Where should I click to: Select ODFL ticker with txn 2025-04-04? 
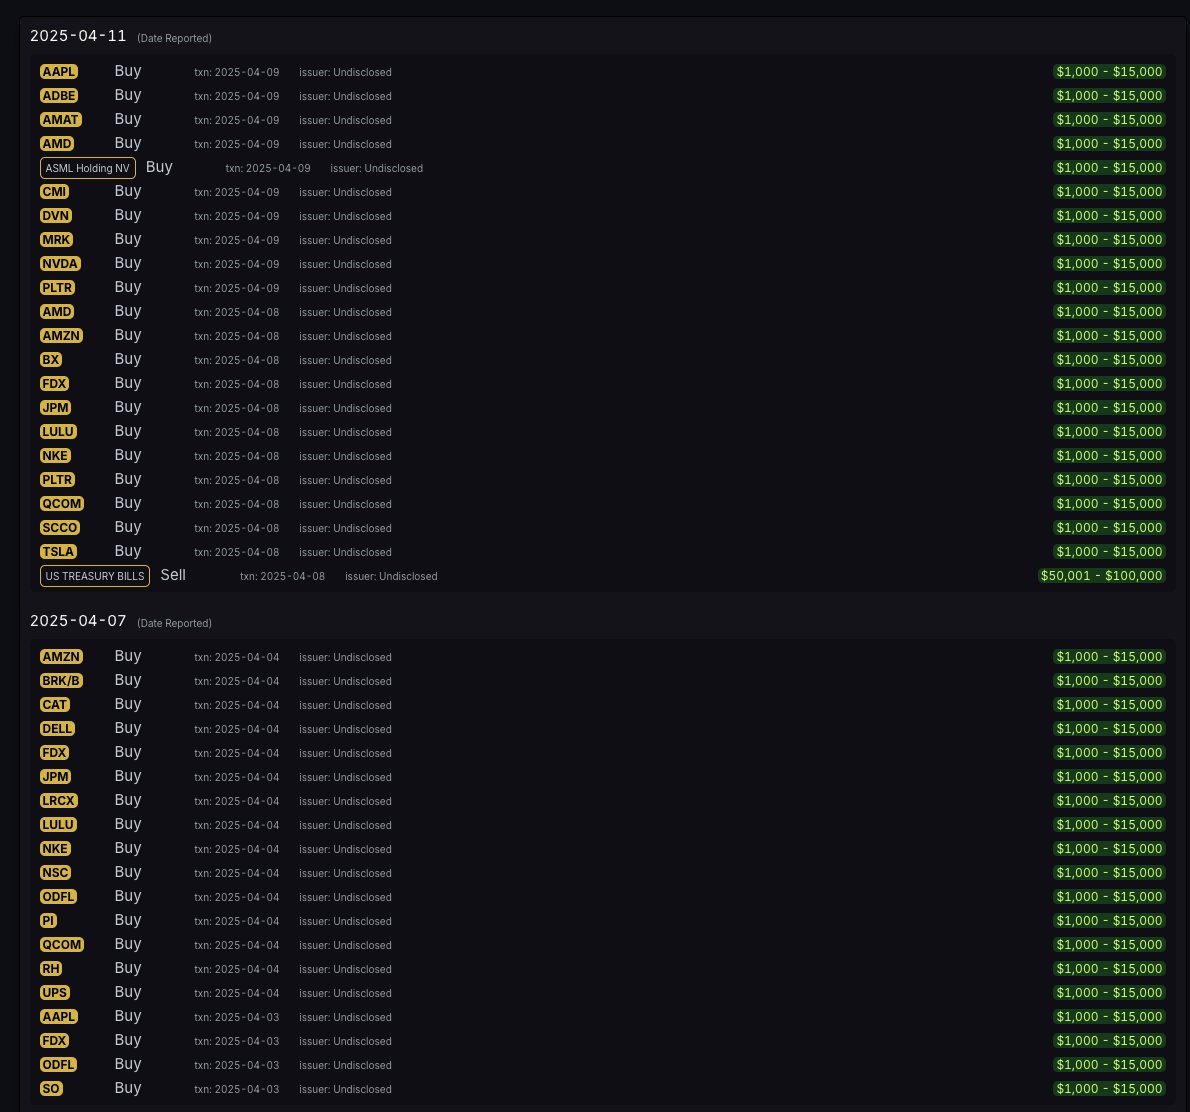click(x=58, y=897)
